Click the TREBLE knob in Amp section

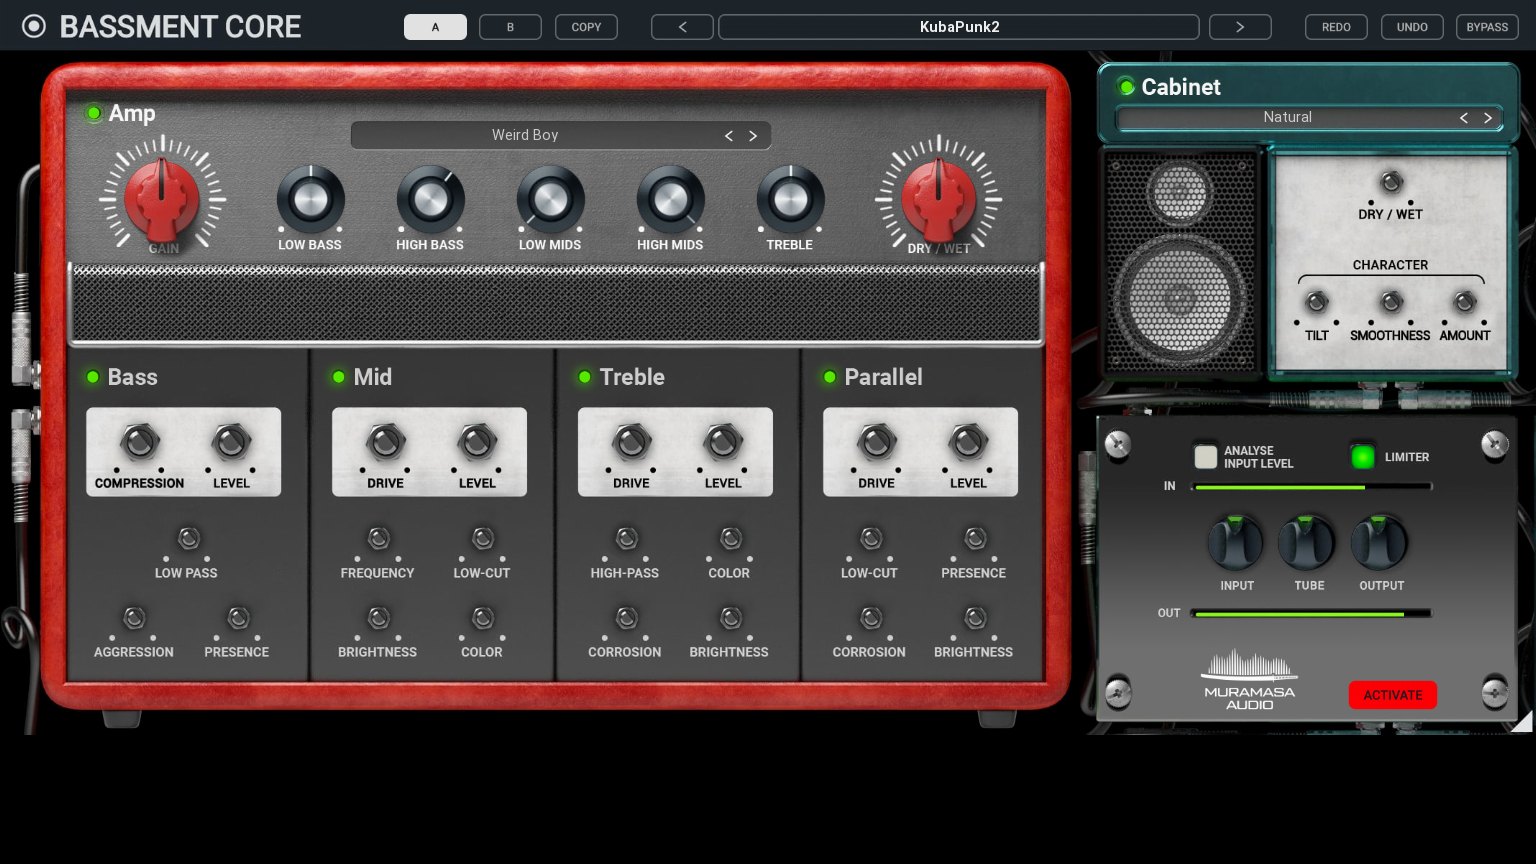coord(790,200)
